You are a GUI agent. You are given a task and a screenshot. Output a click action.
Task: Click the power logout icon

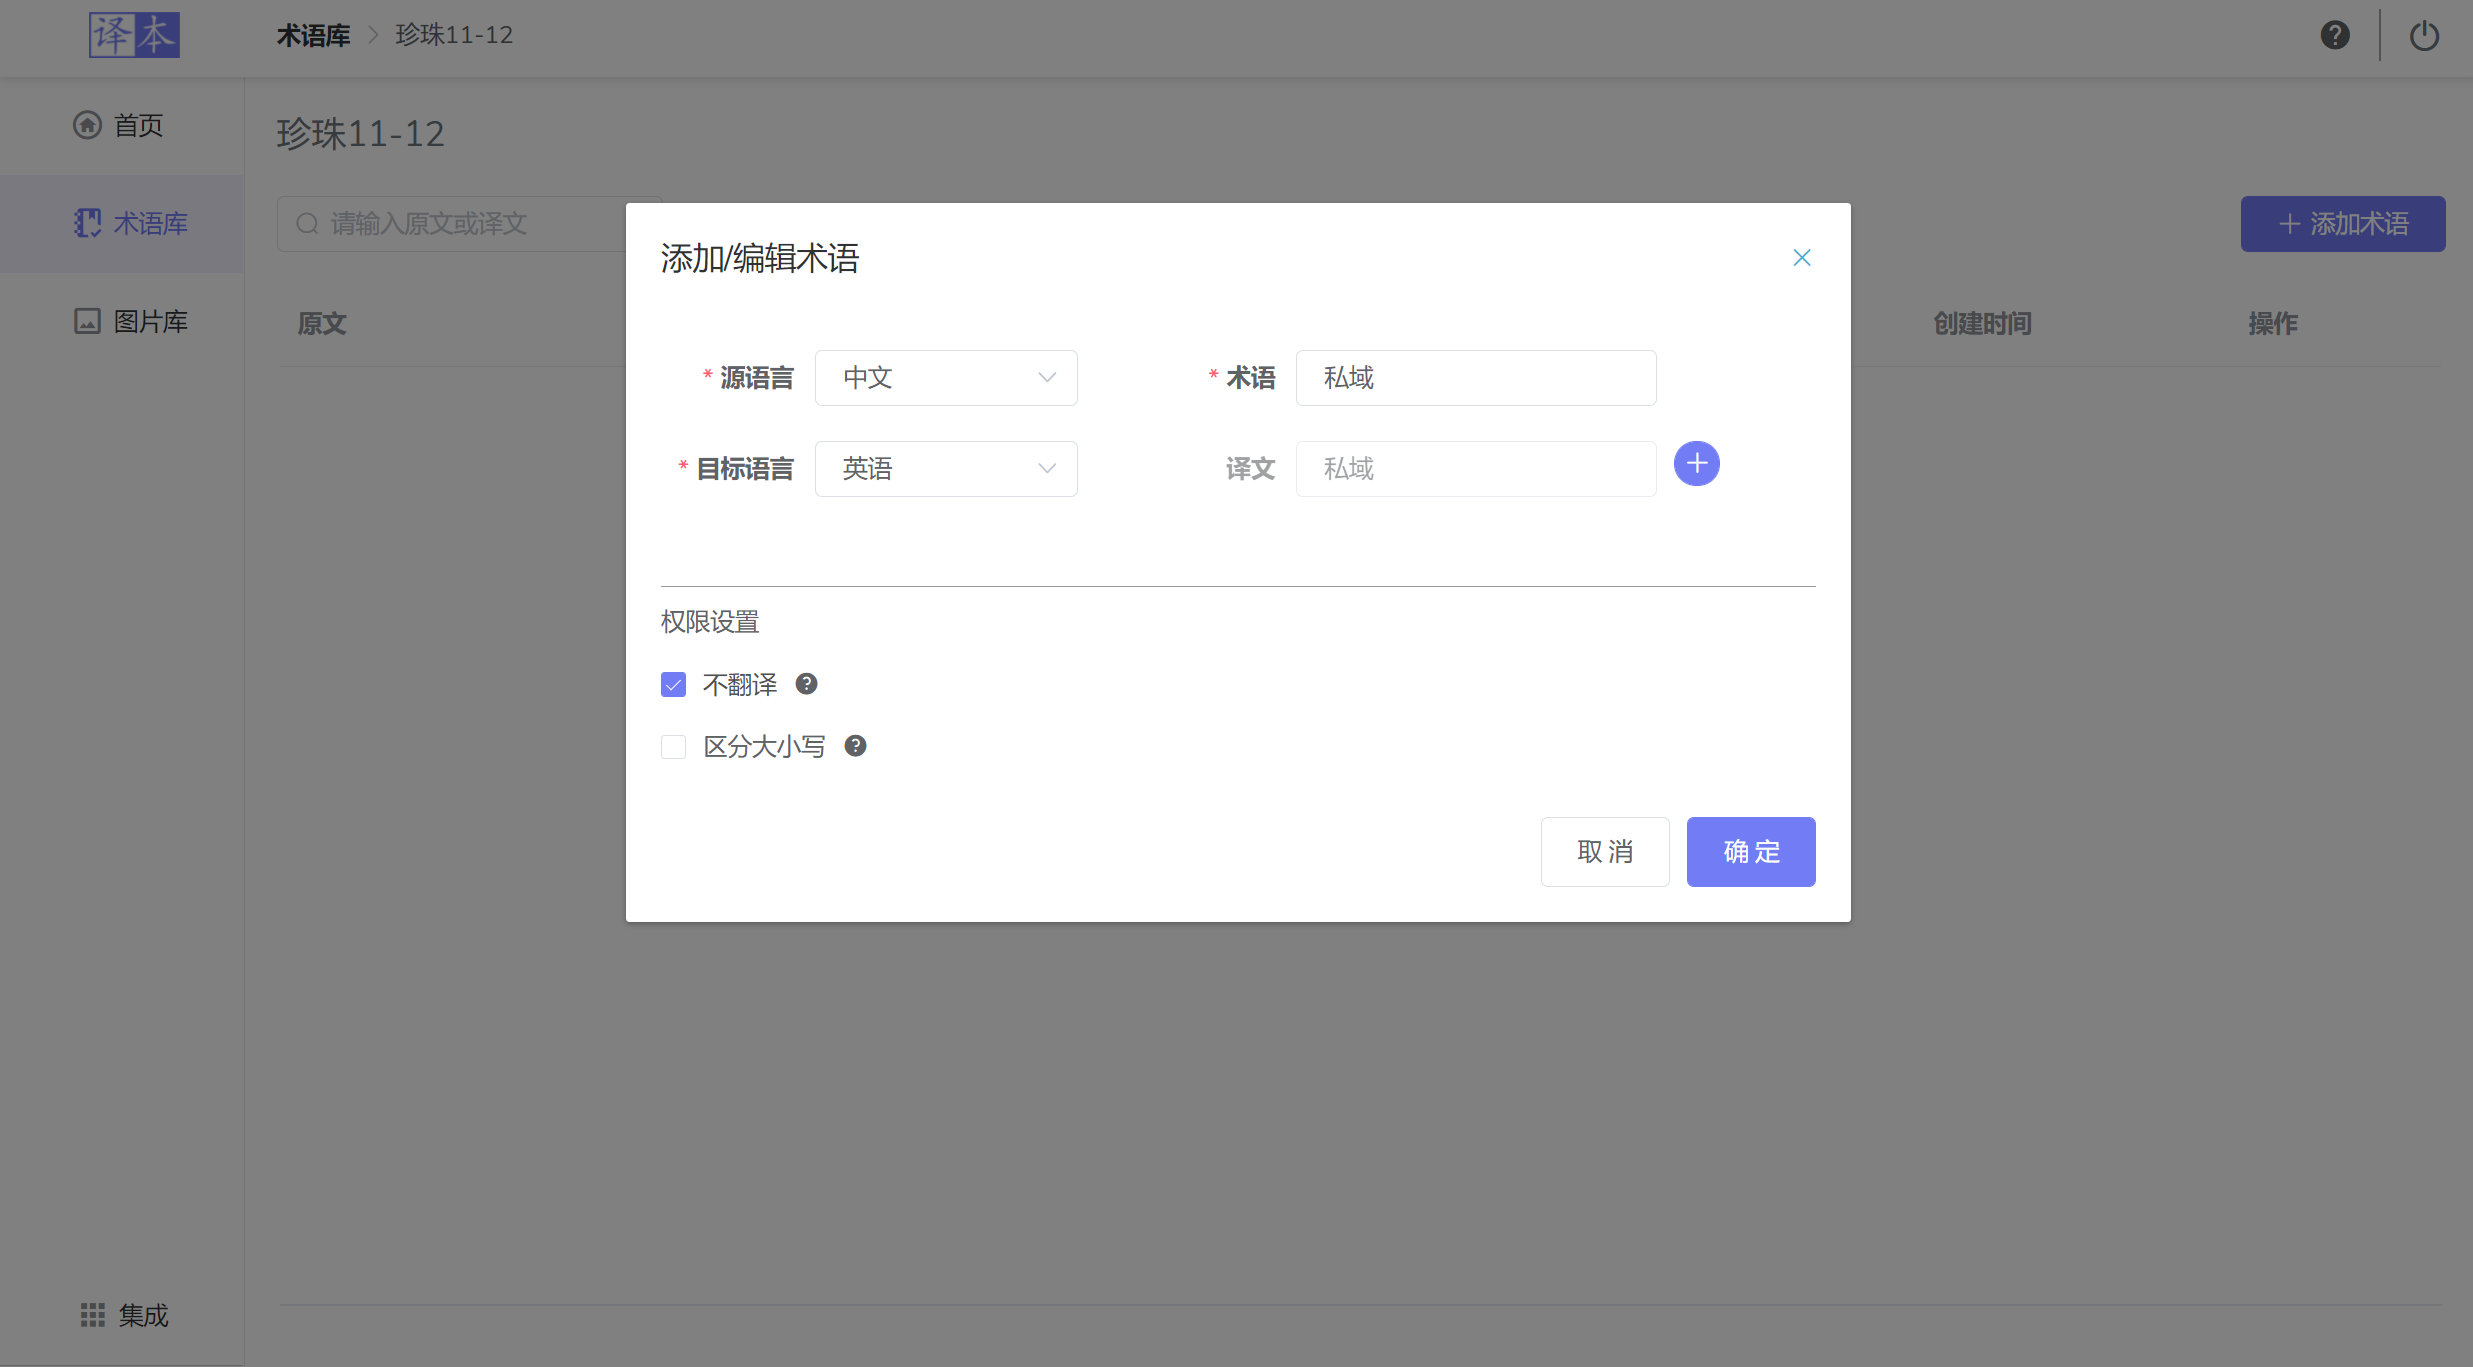[x=2424, y=36]
